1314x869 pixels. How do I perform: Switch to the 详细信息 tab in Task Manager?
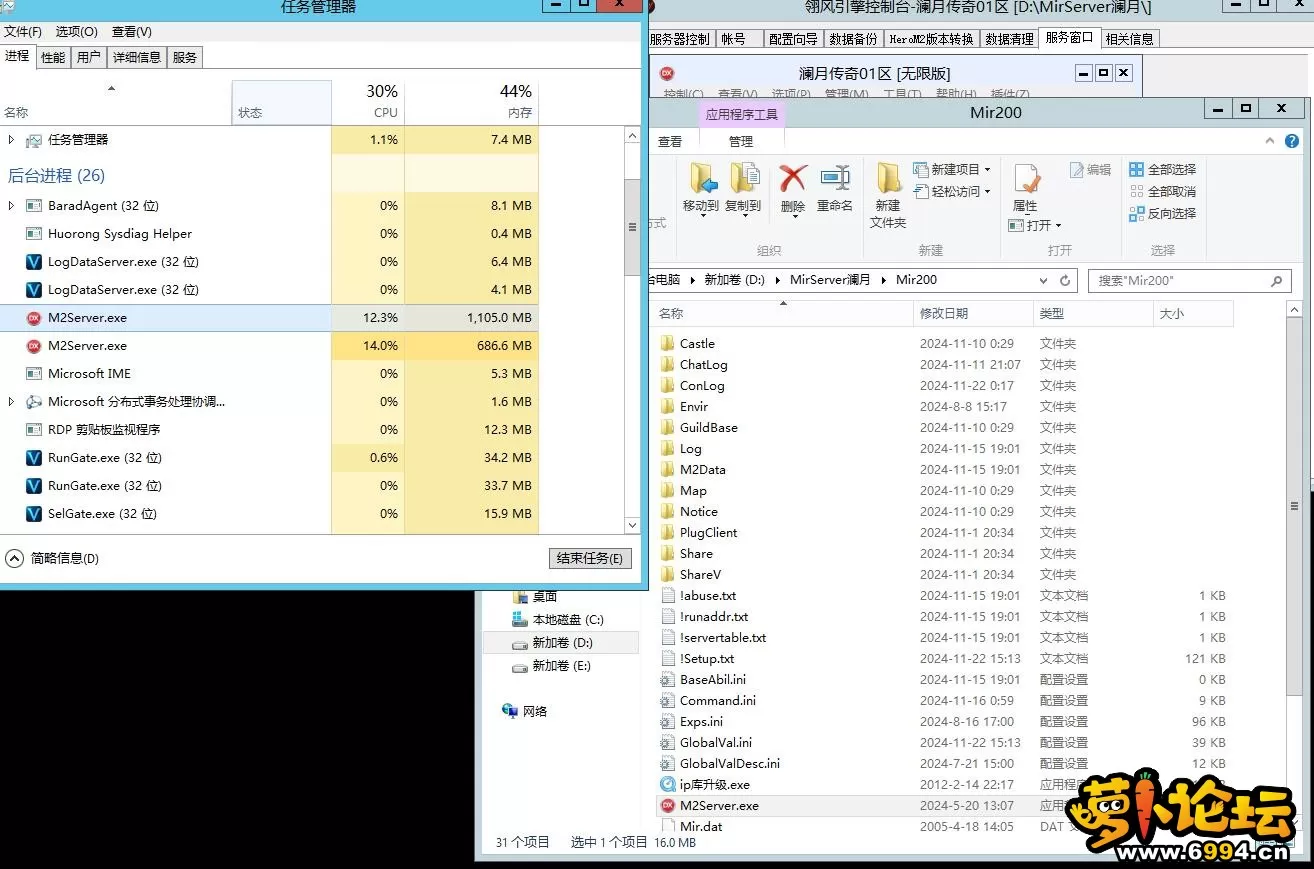click(x=137, y=57)
